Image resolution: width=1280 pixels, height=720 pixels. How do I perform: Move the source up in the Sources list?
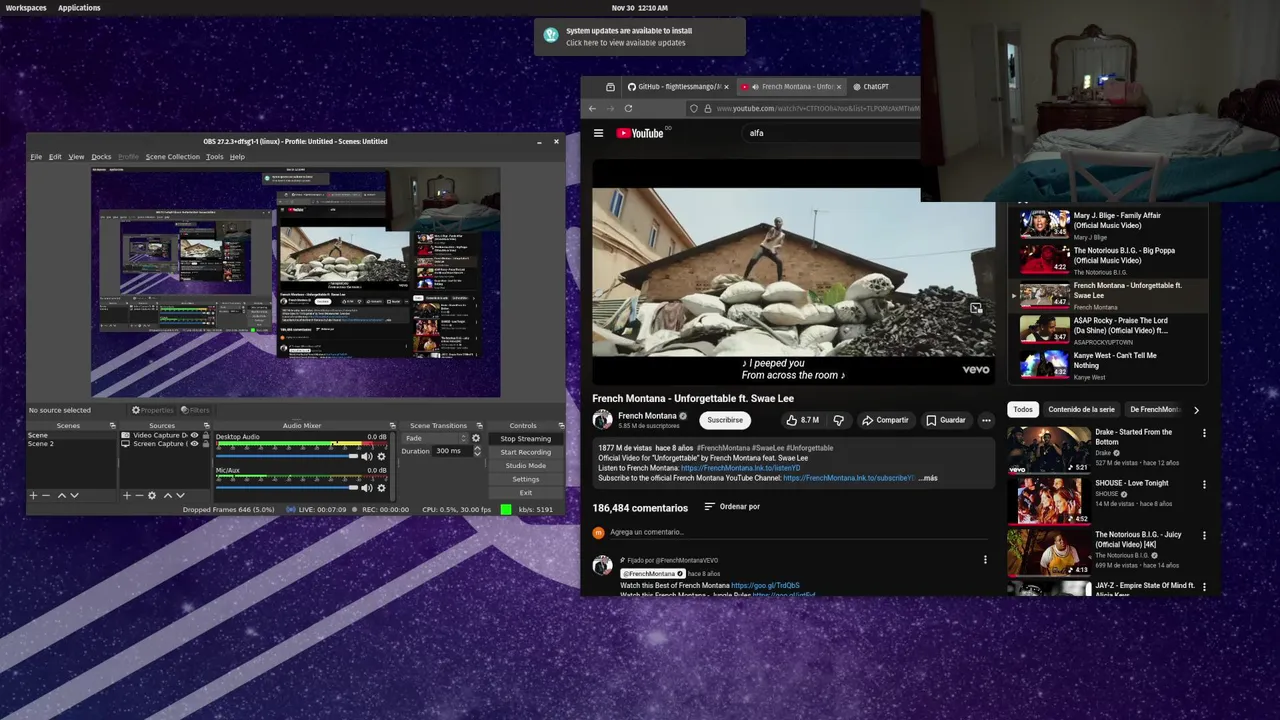[x=167, y=495]
